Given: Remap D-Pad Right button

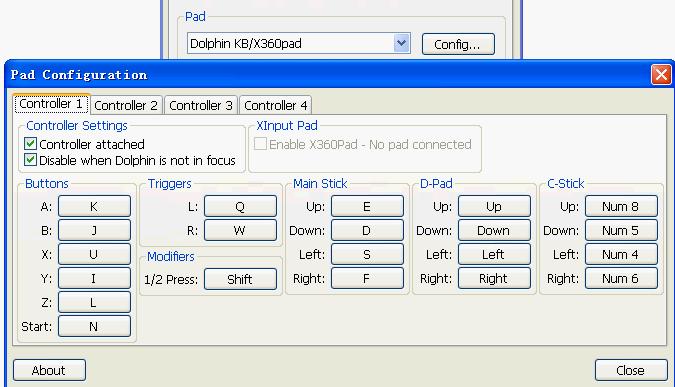Looking at the screenshot, I should pos(494,279).
